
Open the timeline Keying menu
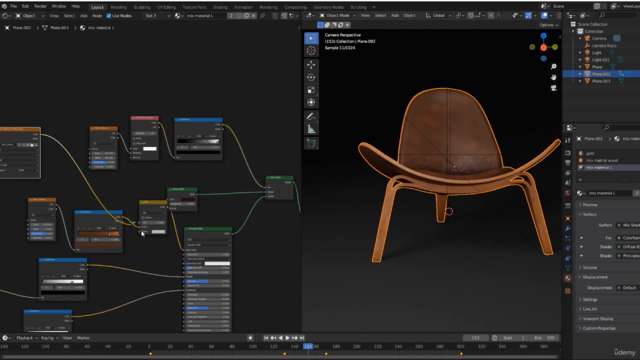pos(49,338)
